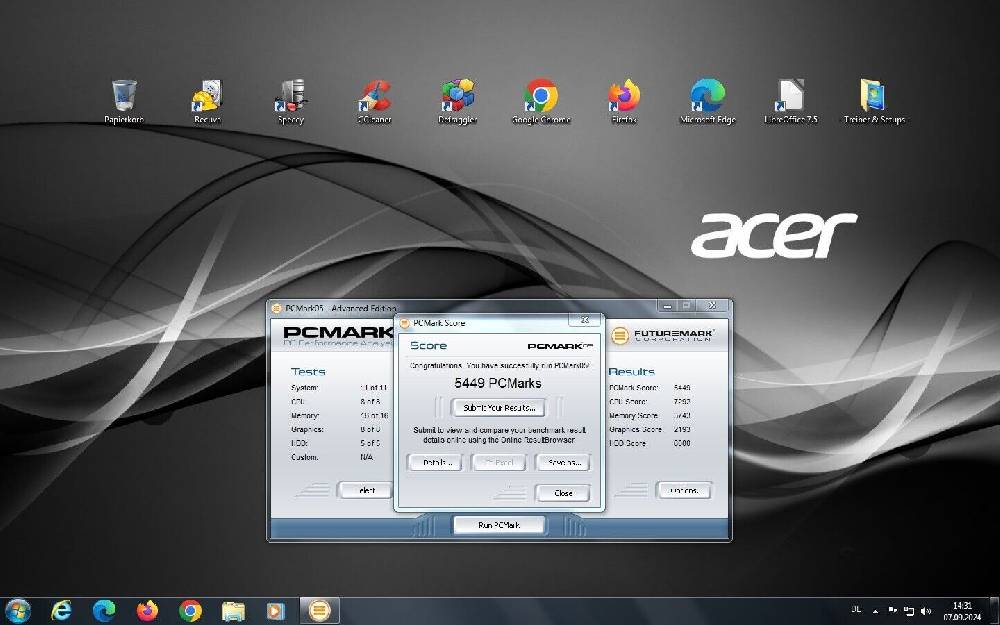1000x625 pixels.
Task: Launch CCleaner desktop shortcut
Action: point(374,101)
